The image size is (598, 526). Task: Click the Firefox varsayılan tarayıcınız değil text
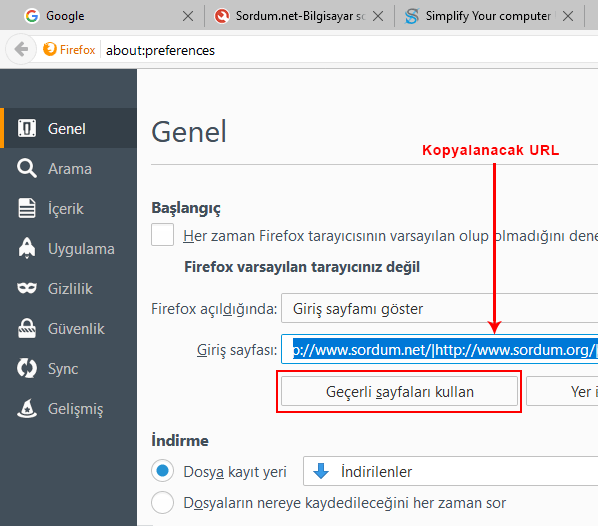(302, 267)
